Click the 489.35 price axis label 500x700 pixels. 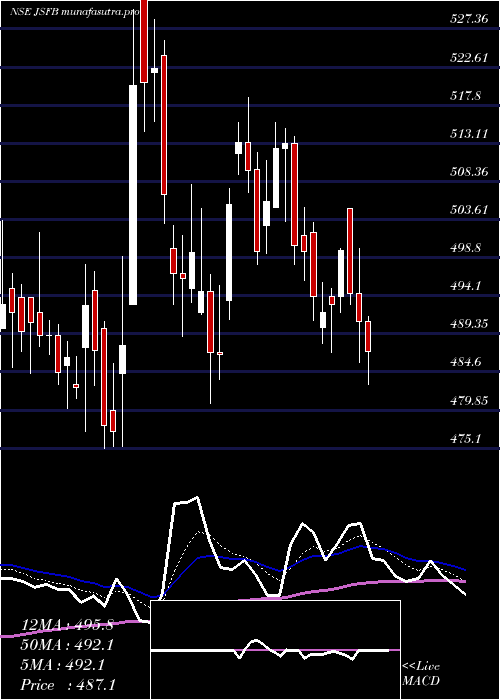[x=469, y=324]
